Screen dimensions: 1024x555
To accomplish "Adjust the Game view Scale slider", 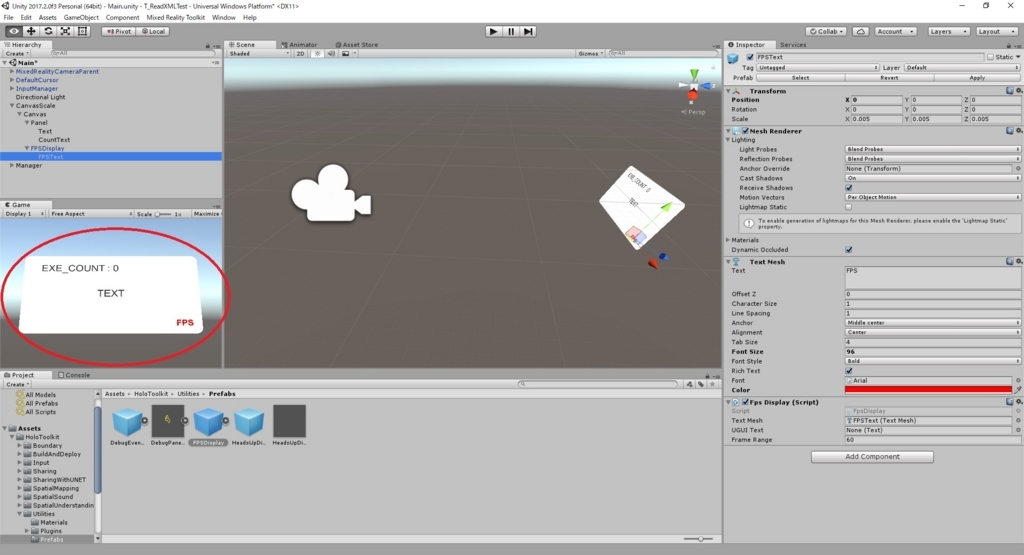I will click(x=163, y=214).
